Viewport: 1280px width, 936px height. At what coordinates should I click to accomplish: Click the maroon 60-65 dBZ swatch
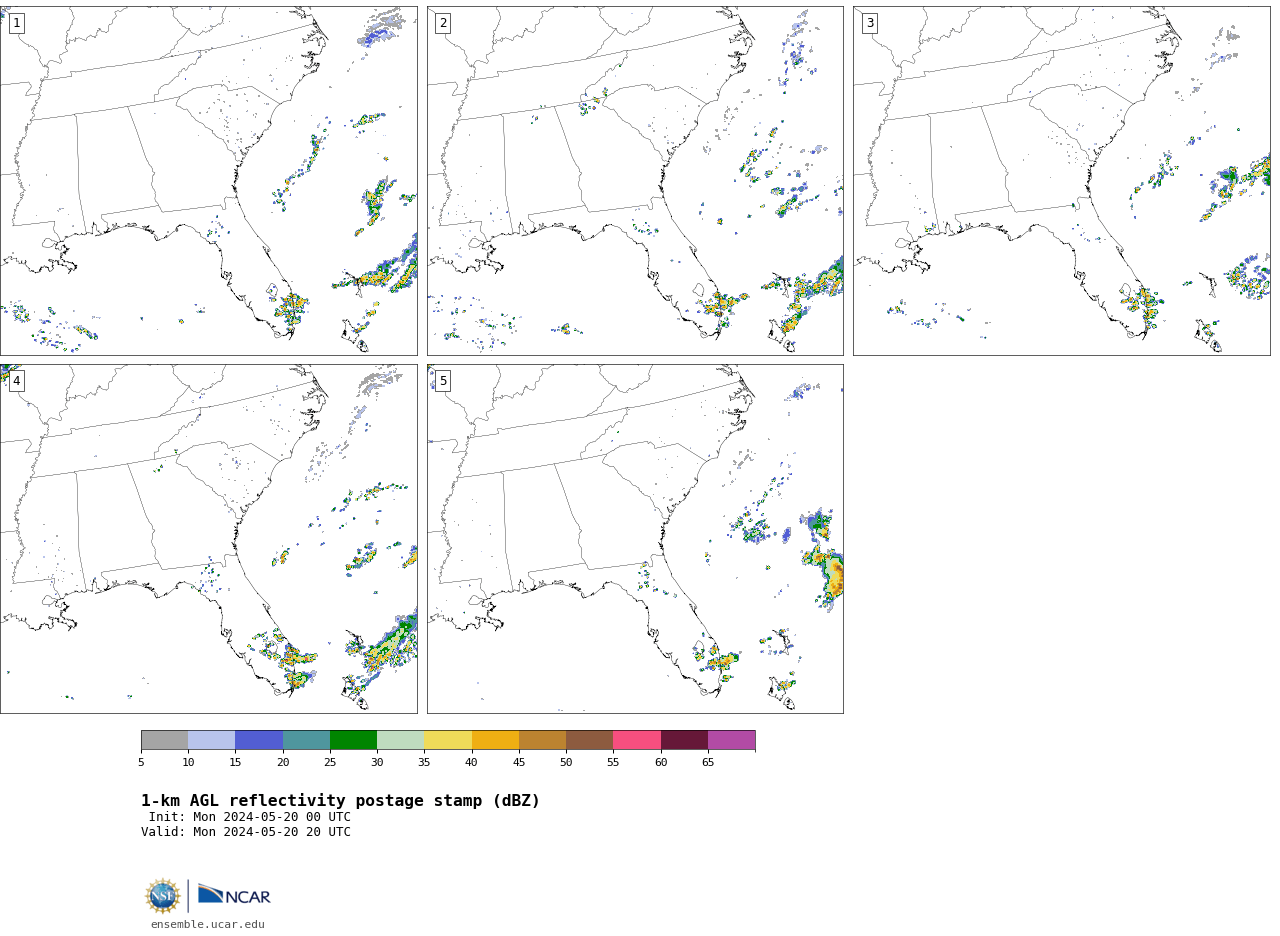point(684,740)
